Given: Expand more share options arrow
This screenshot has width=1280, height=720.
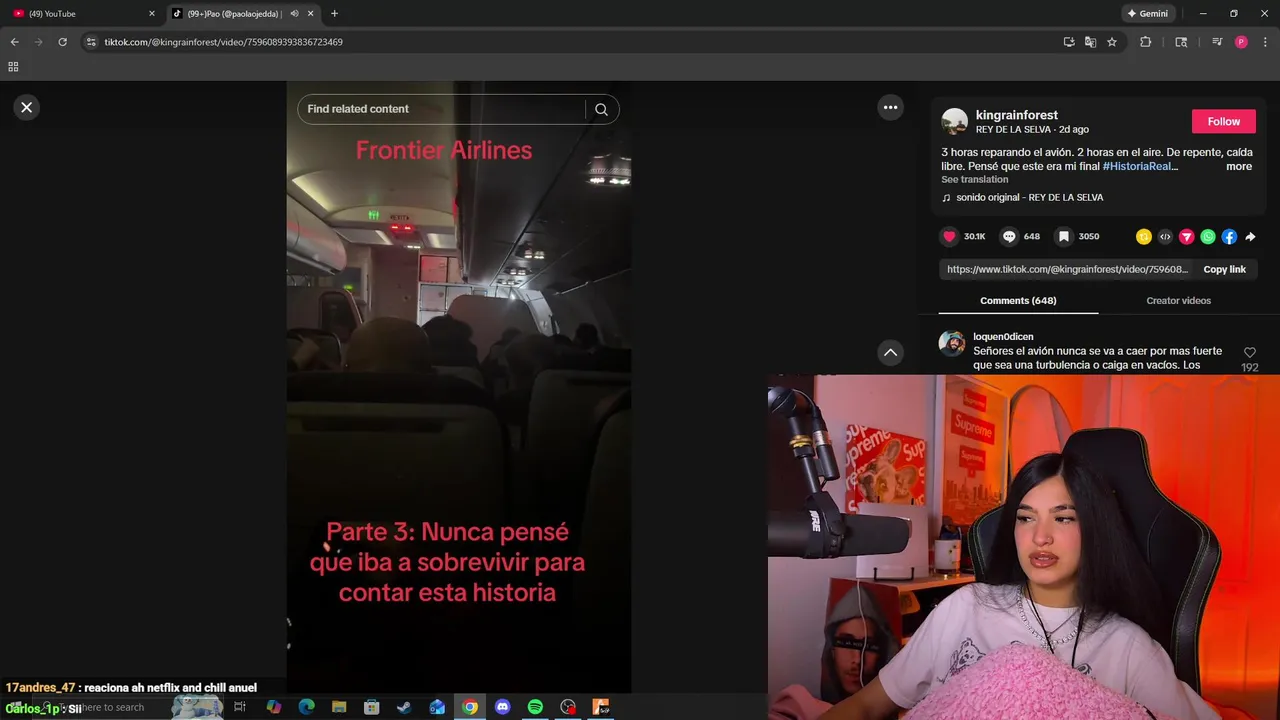Looking at the screenshot, I should [1250, 237].
